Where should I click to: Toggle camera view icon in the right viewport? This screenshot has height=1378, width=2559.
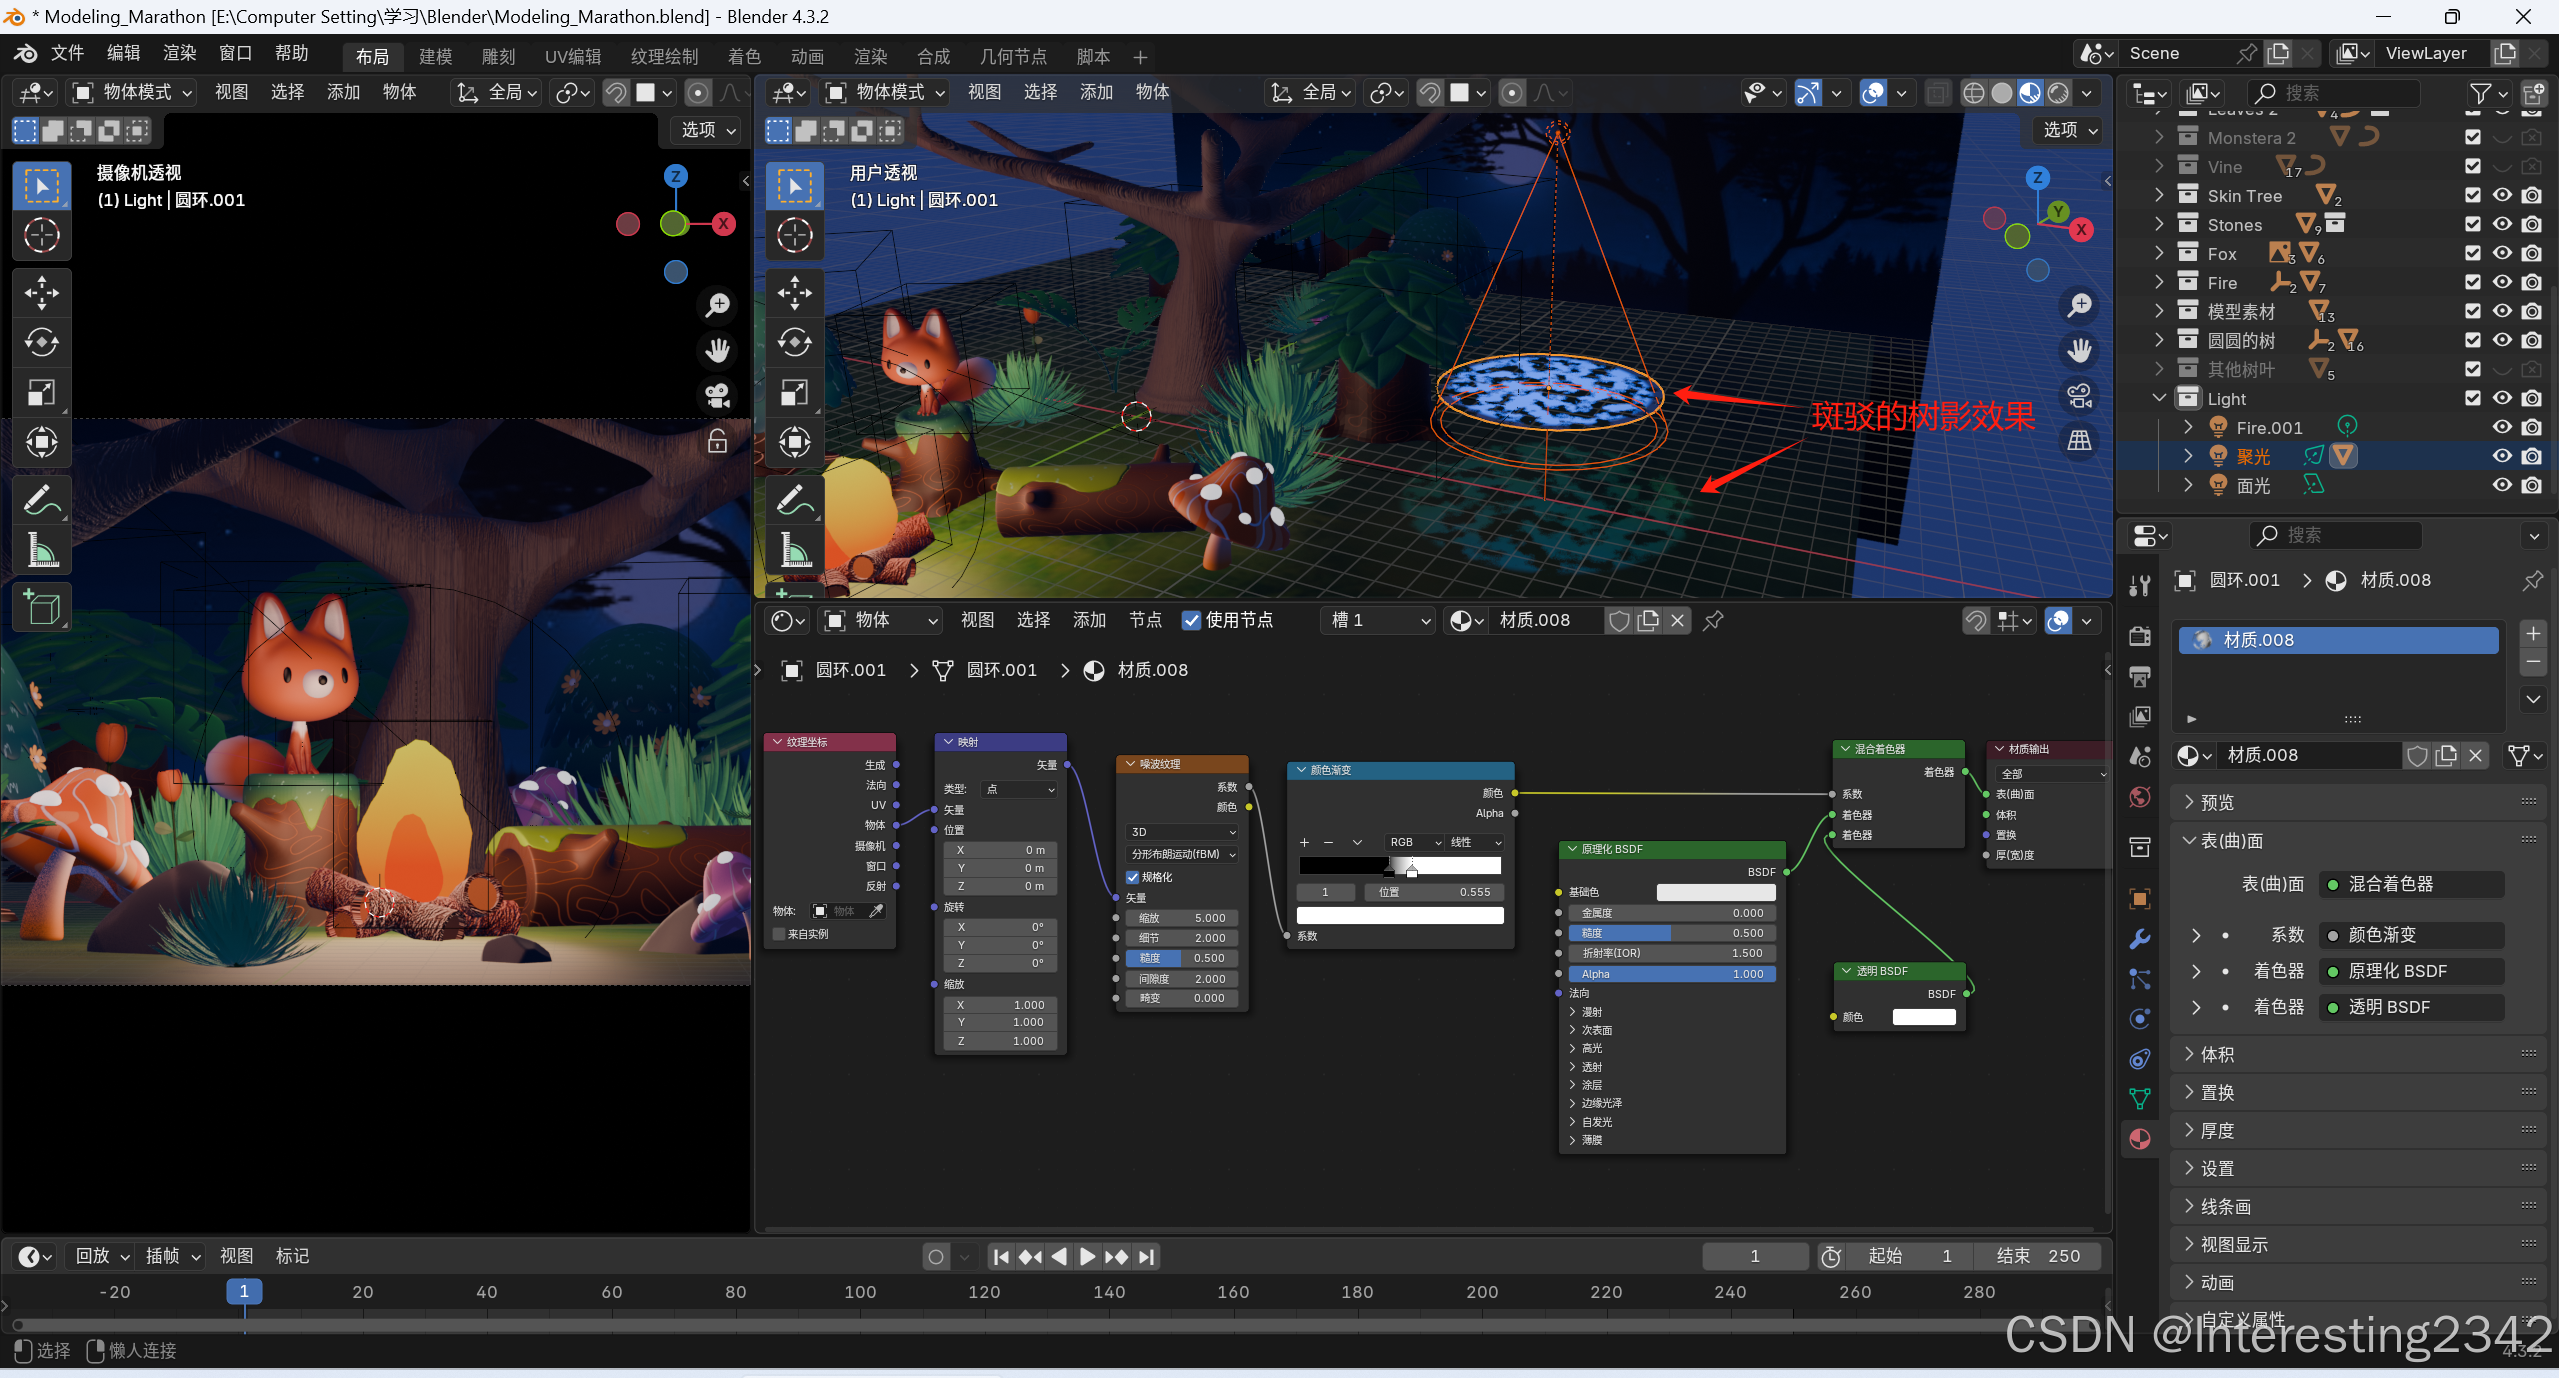[x=2080, y=396]
